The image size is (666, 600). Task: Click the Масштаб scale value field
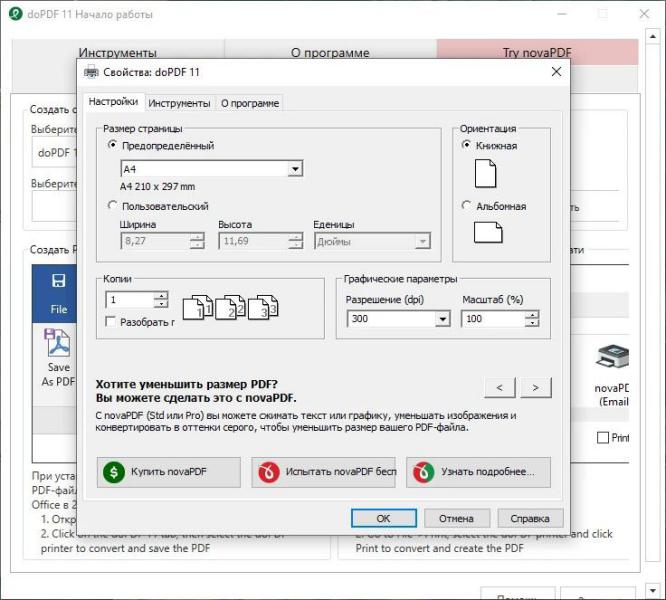(493, 318)
